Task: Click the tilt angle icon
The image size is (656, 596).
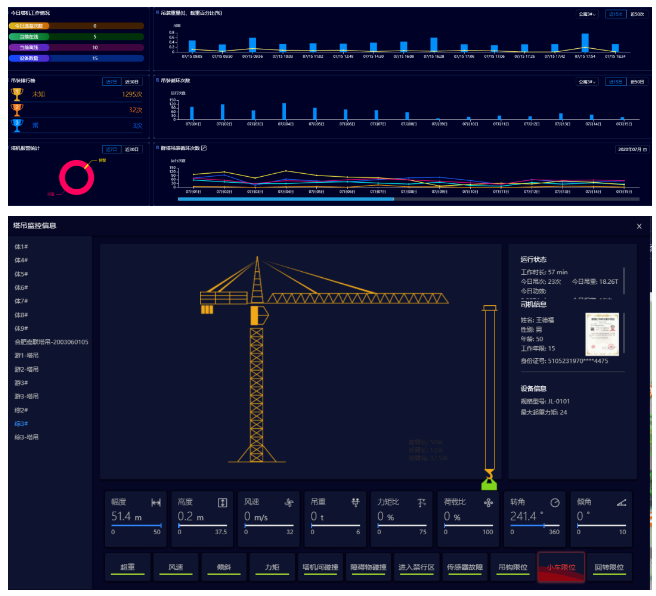Action: tap(621, 502)
